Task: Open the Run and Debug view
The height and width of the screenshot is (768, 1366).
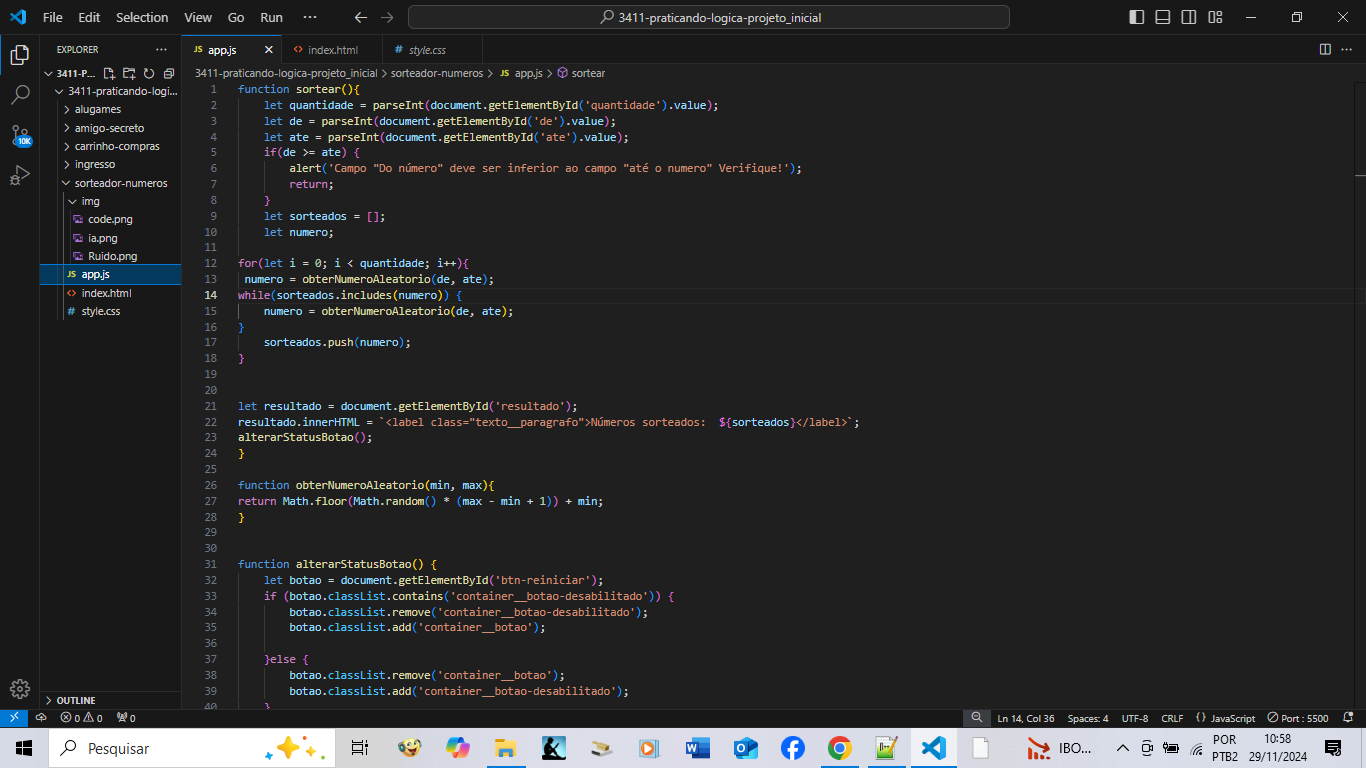Action: [x=19, y=176]
